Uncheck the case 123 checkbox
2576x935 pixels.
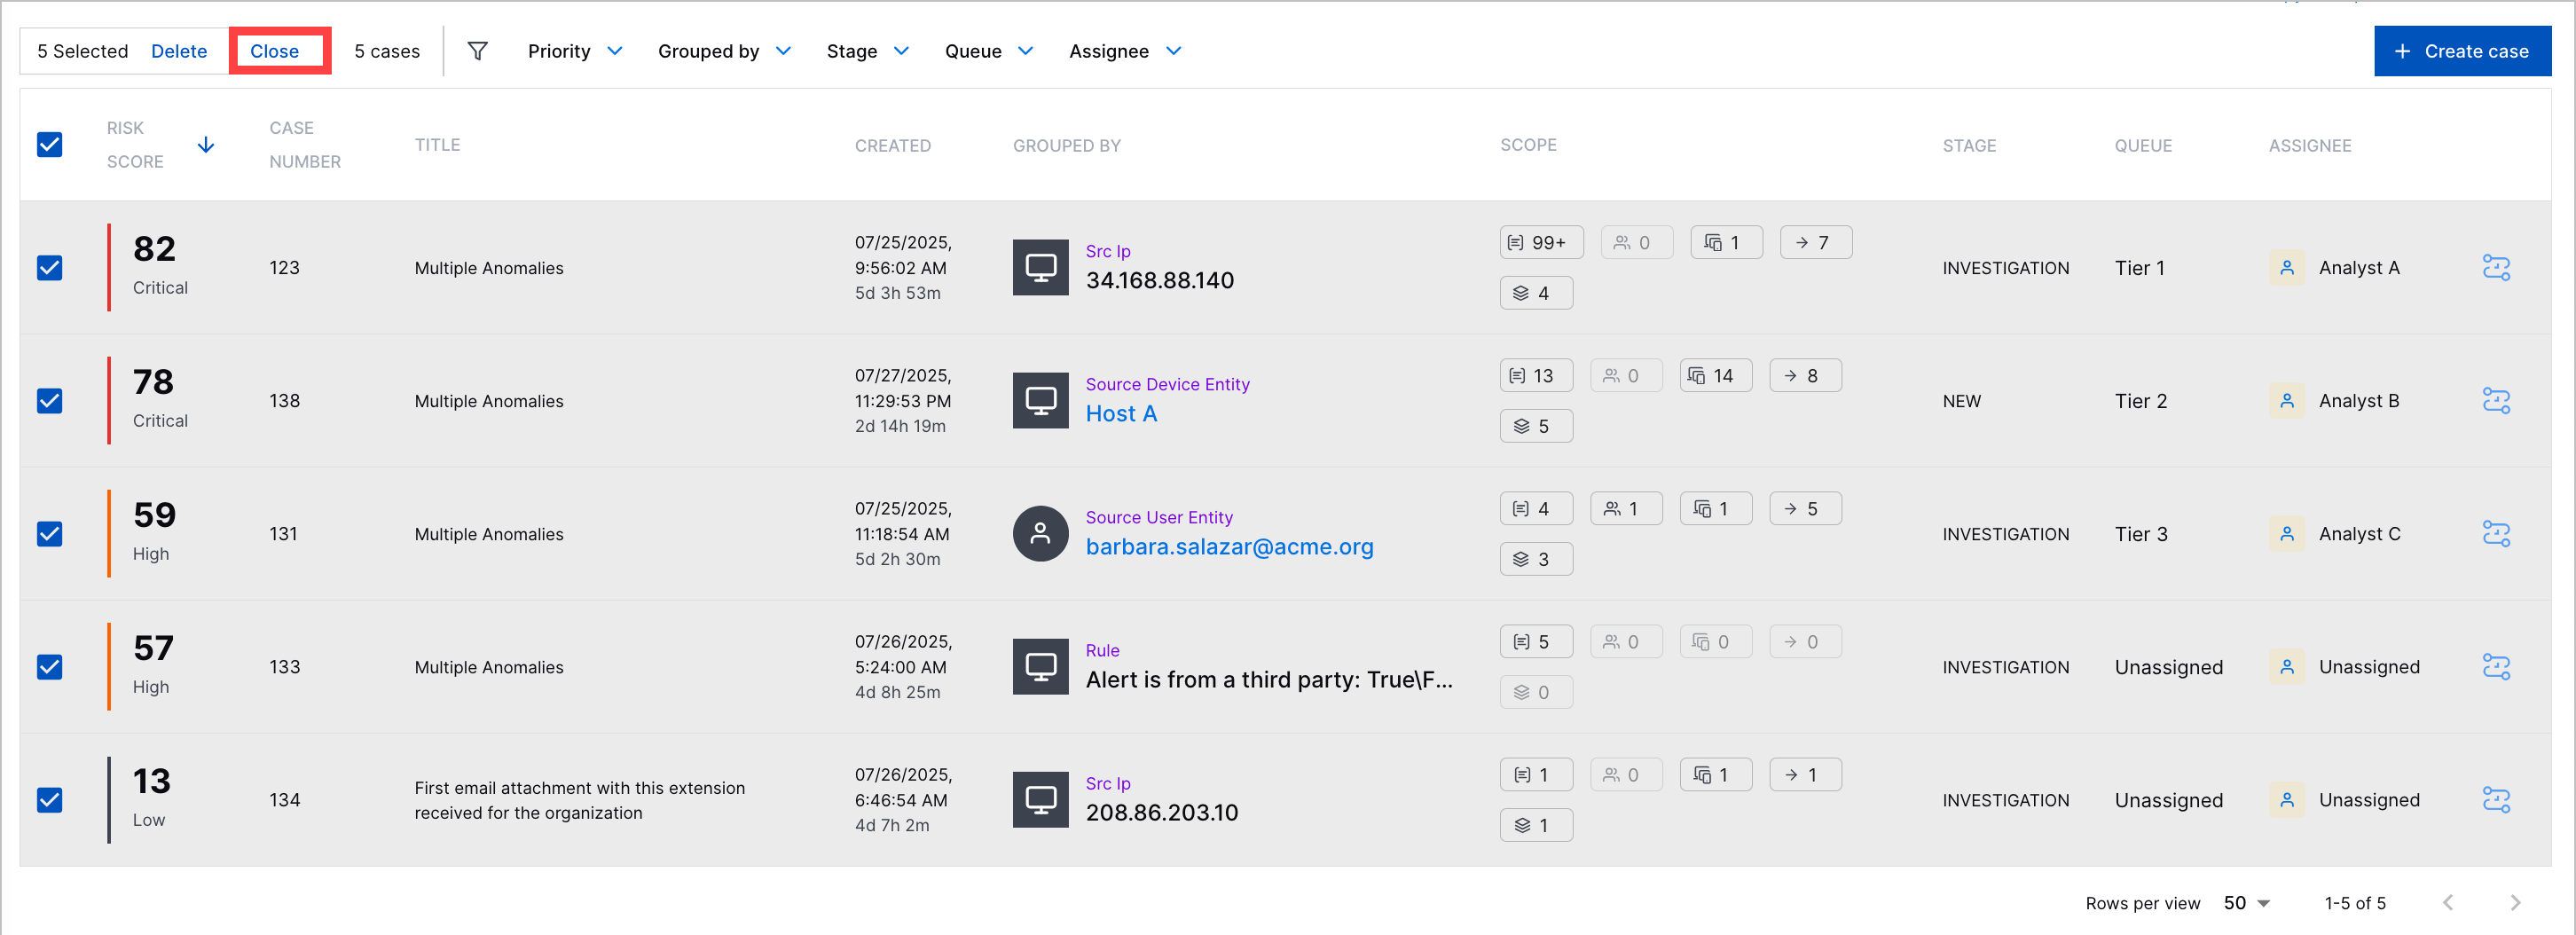click(50, 268)
